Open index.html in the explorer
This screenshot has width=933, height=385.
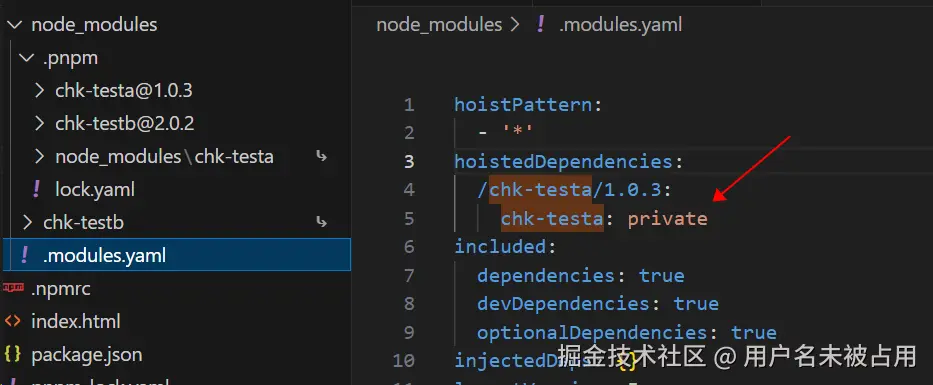click(76, 322)
